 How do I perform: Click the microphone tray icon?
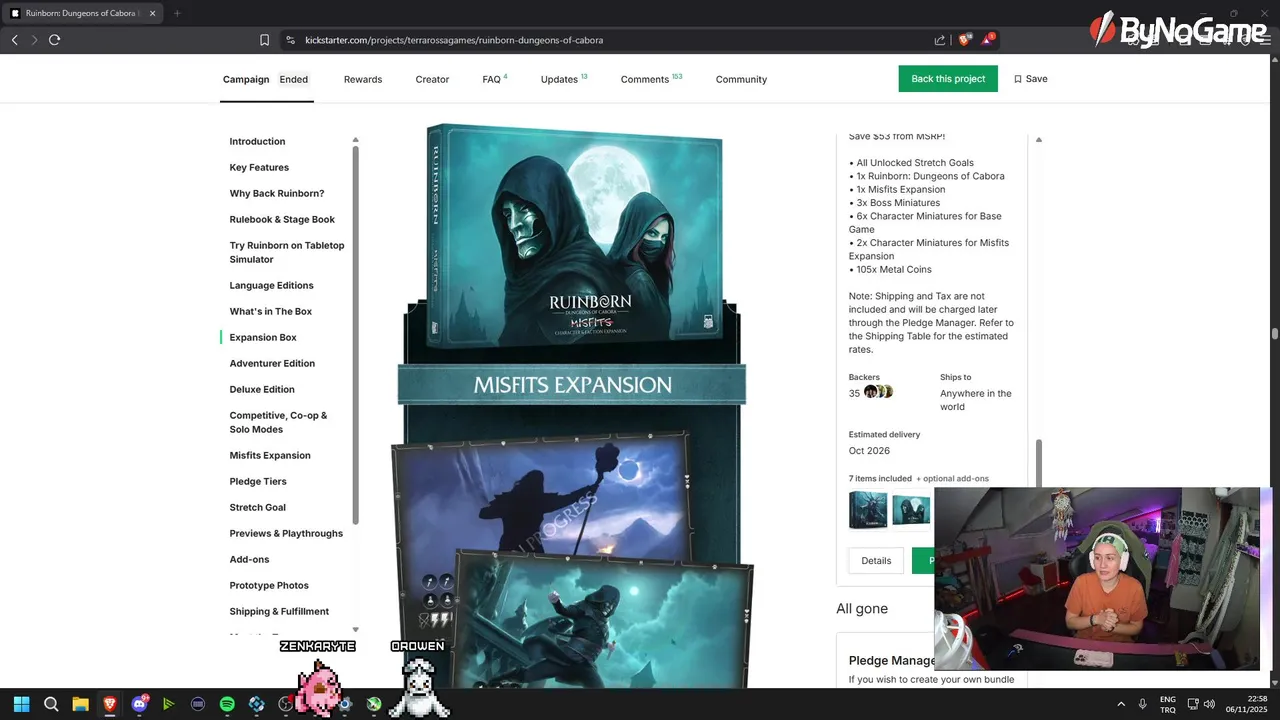1142,704
